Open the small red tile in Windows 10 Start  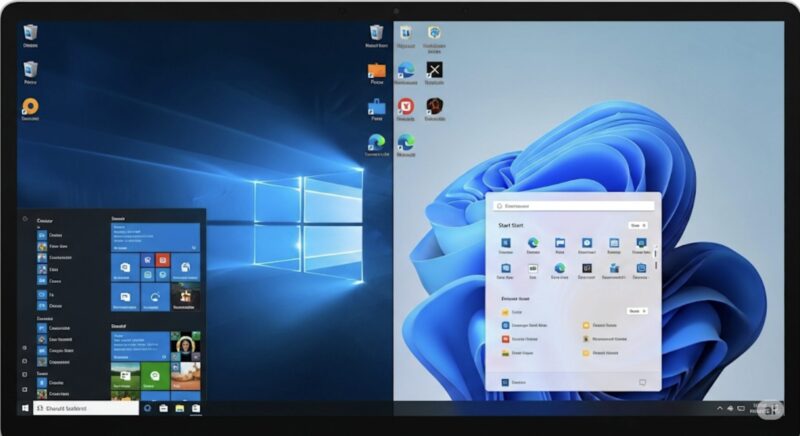(163, 260)
